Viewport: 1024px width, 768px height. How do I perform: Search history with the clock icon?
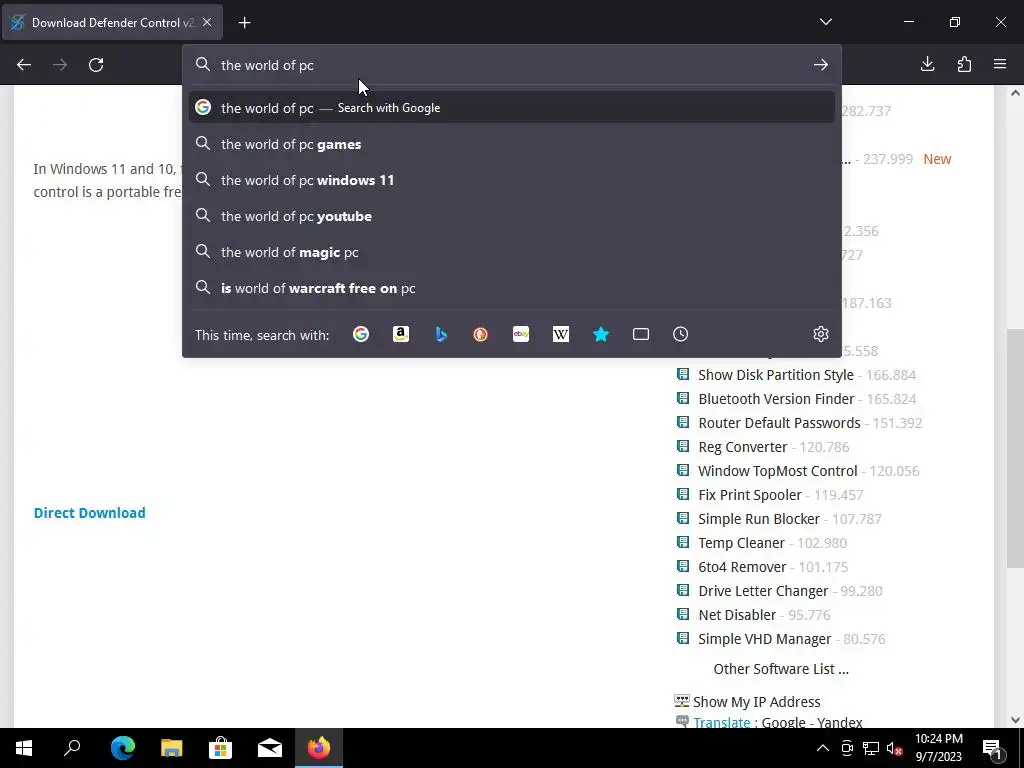[x=680, y=334]
